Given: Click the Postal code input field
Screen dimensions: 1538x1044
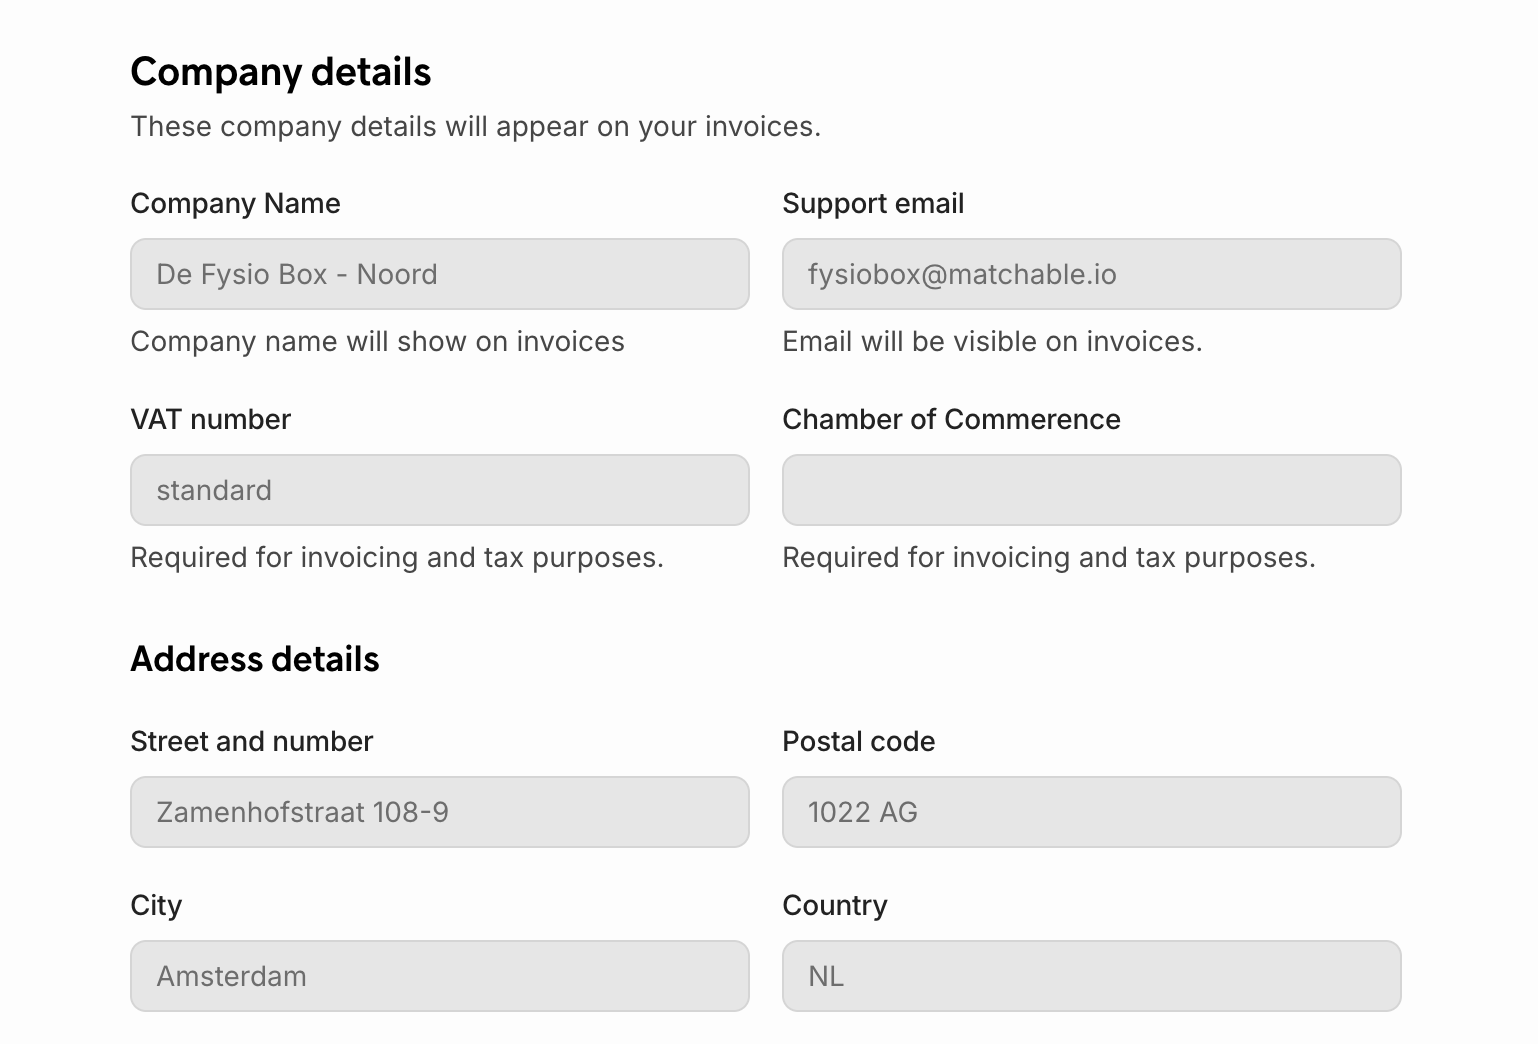Looking at the screenshot, I should [1091, 812].
